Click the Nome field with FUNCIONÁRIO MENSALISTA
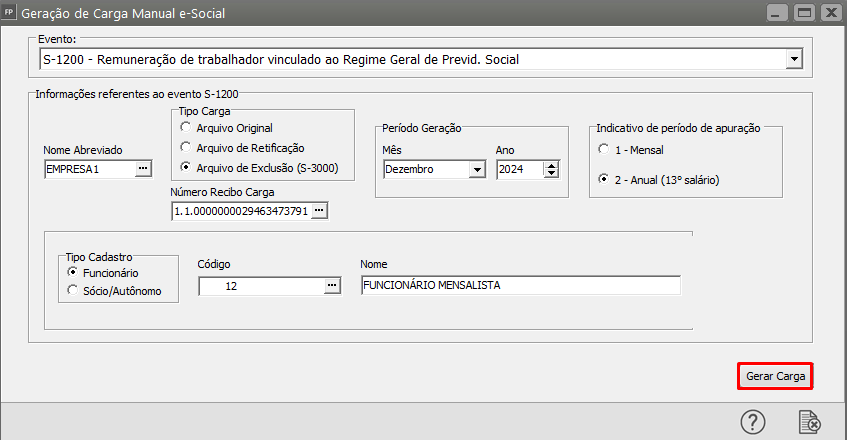The height and width of the screenshot is (440, 847). click(x=520, y=286)
